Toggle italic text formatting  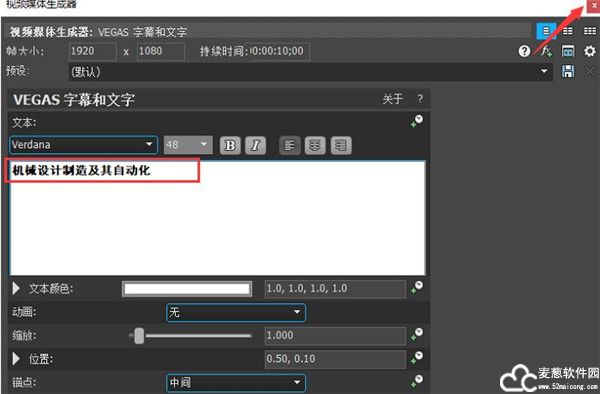[x=255, y=145]
